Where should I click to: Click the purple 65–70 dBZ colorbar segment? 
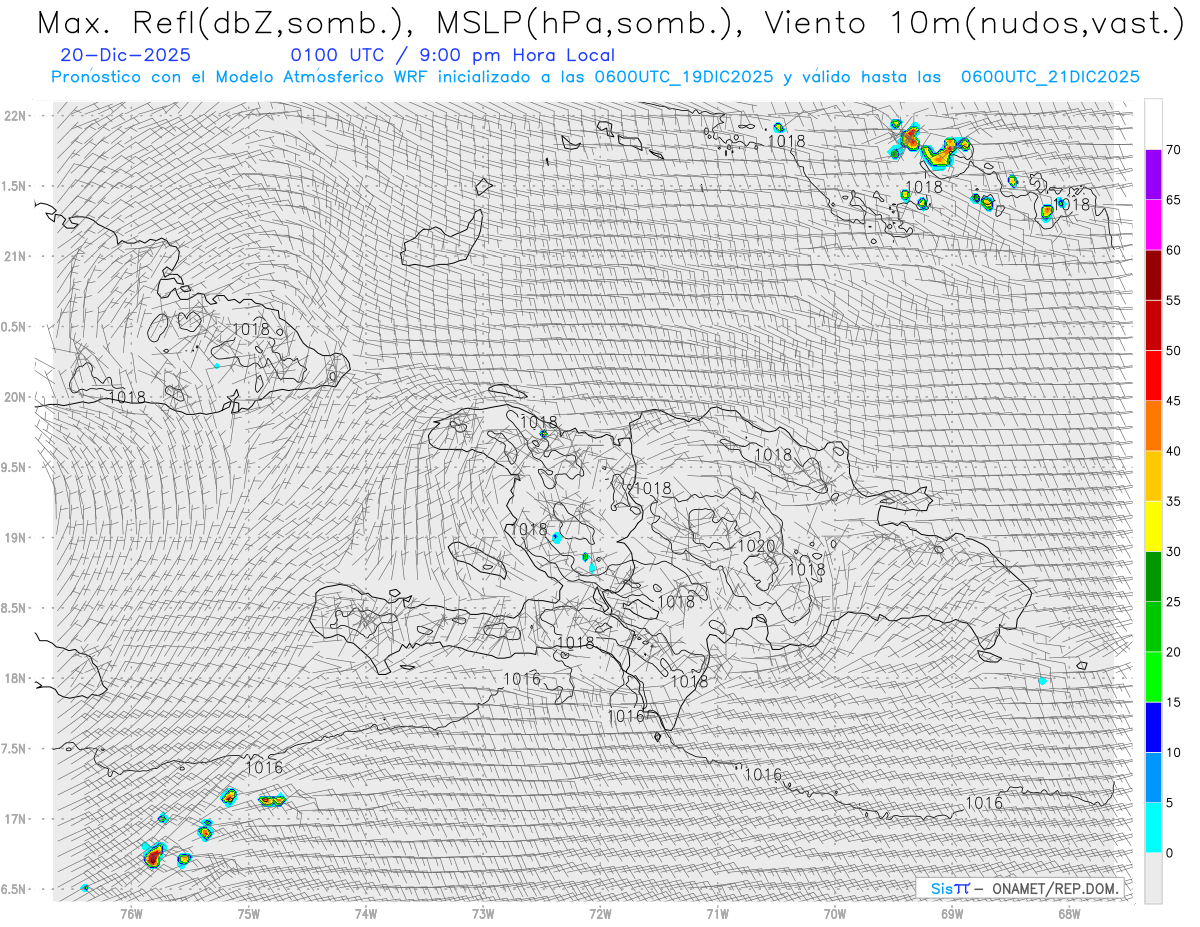[1153, 175]
